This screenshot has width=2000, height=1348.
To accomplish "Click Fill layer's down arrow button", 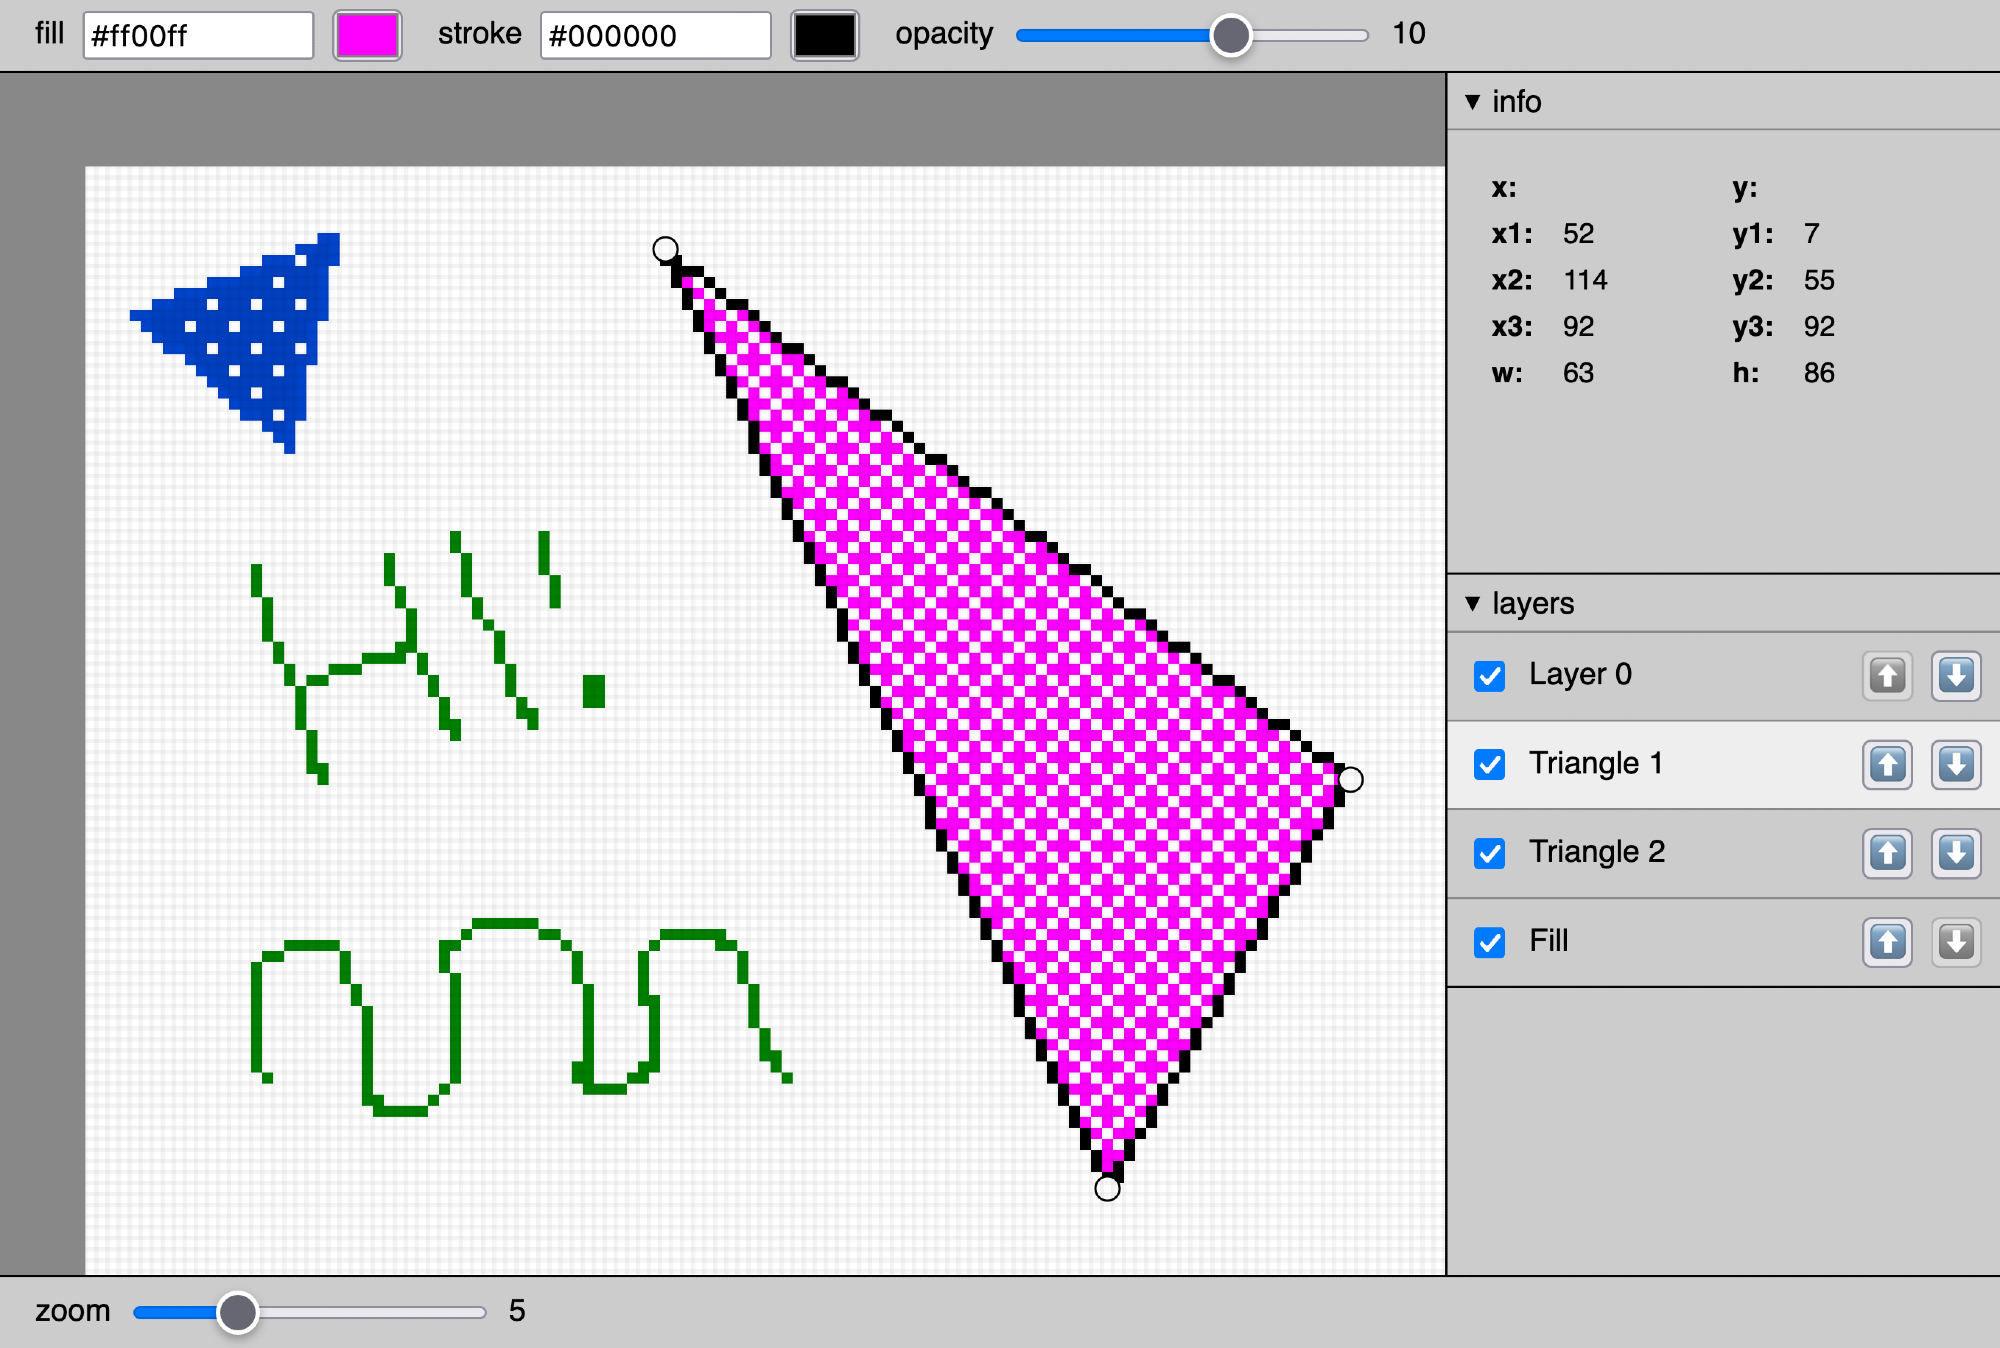I will (x=1956, y=942).
